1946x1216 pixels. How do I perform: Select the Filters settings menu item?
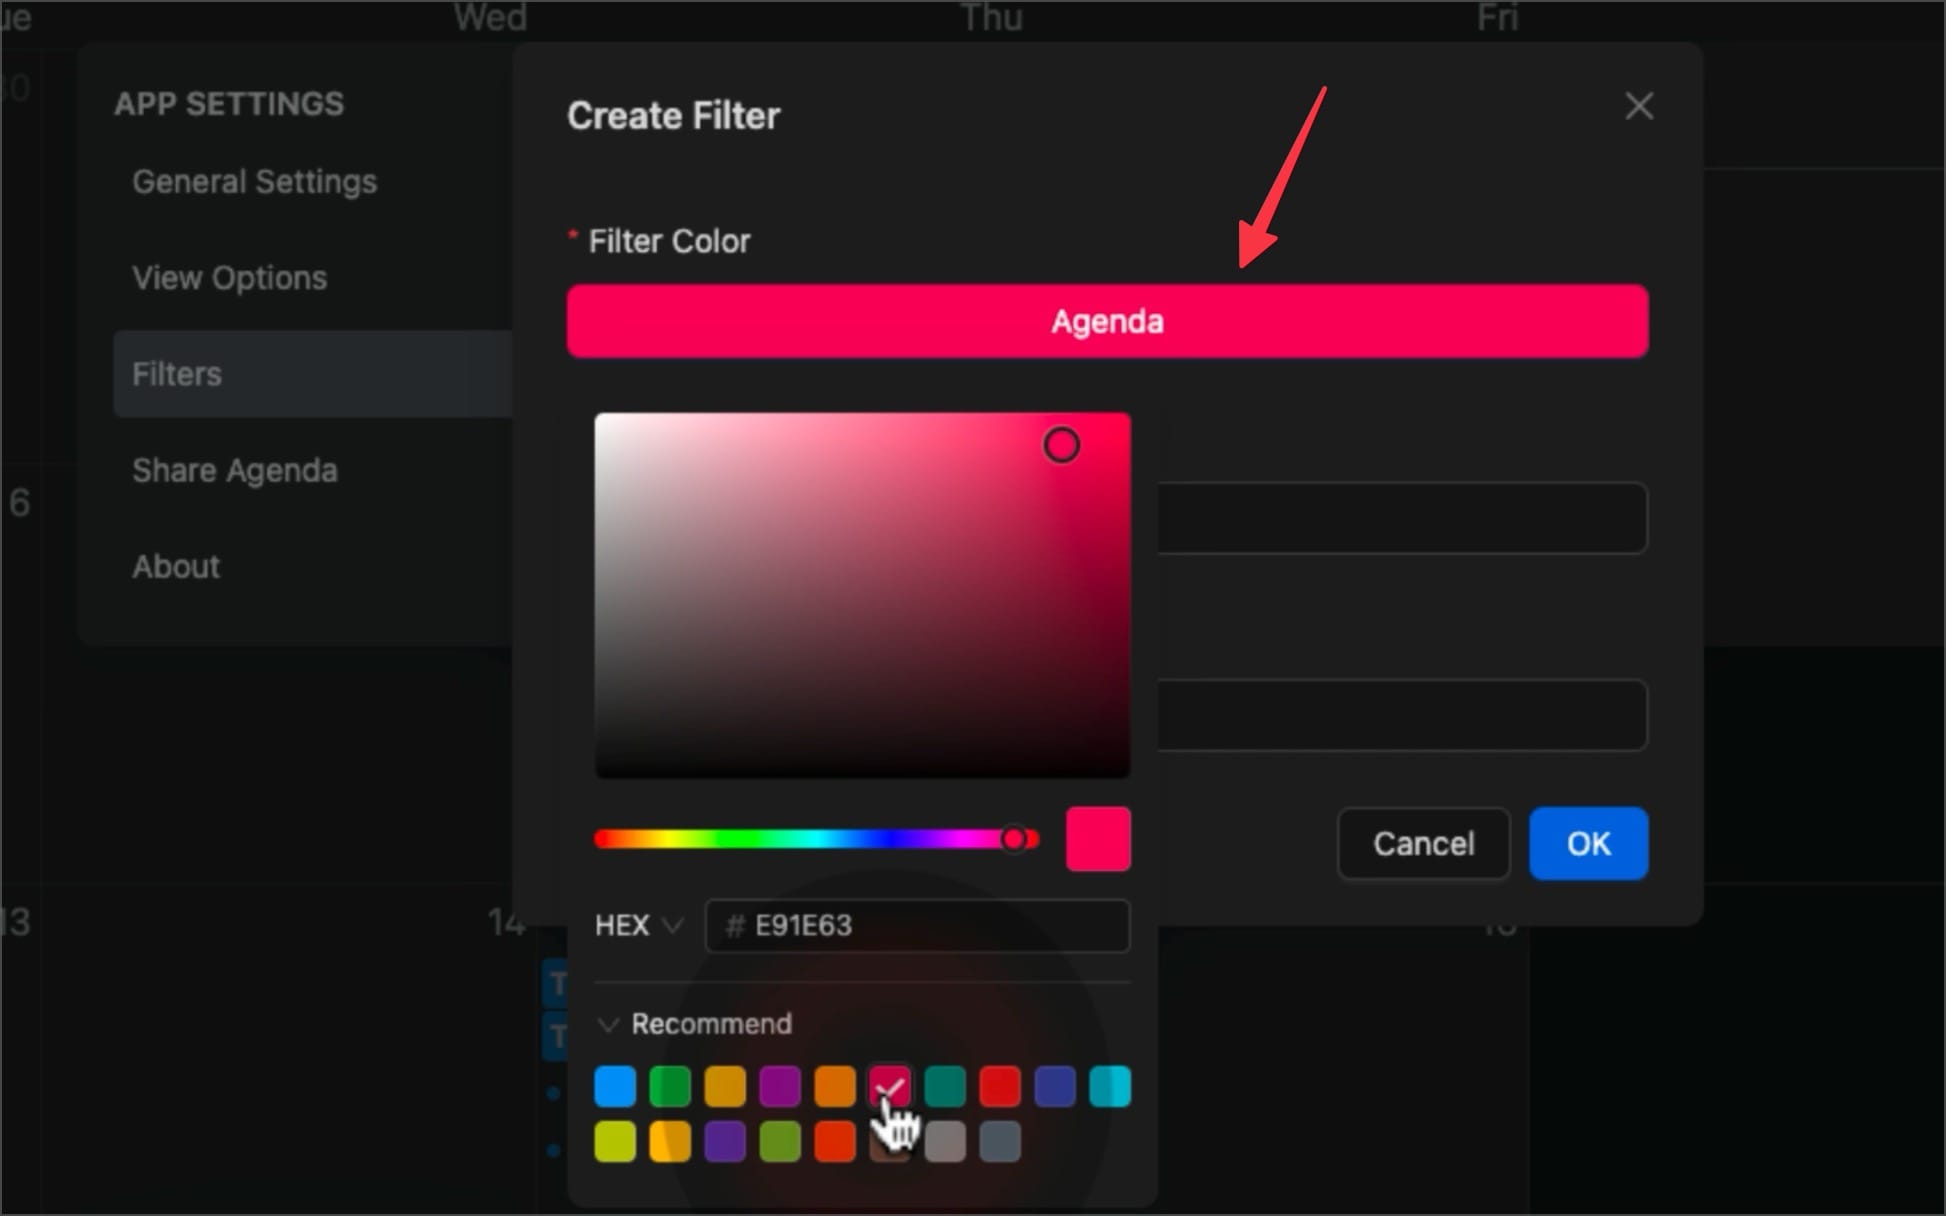[177, 373]
